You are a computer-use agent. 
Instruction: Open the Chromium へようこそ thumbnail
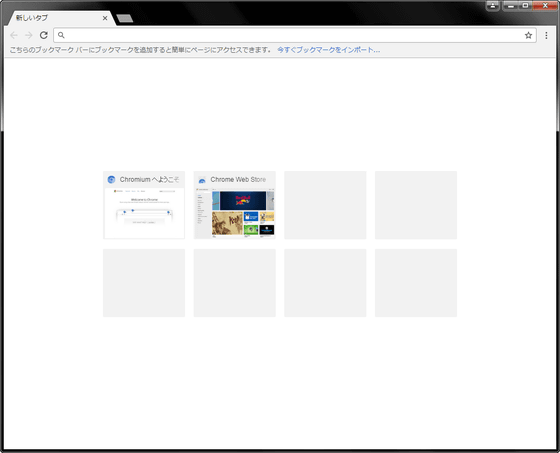(x=144, y=205)
